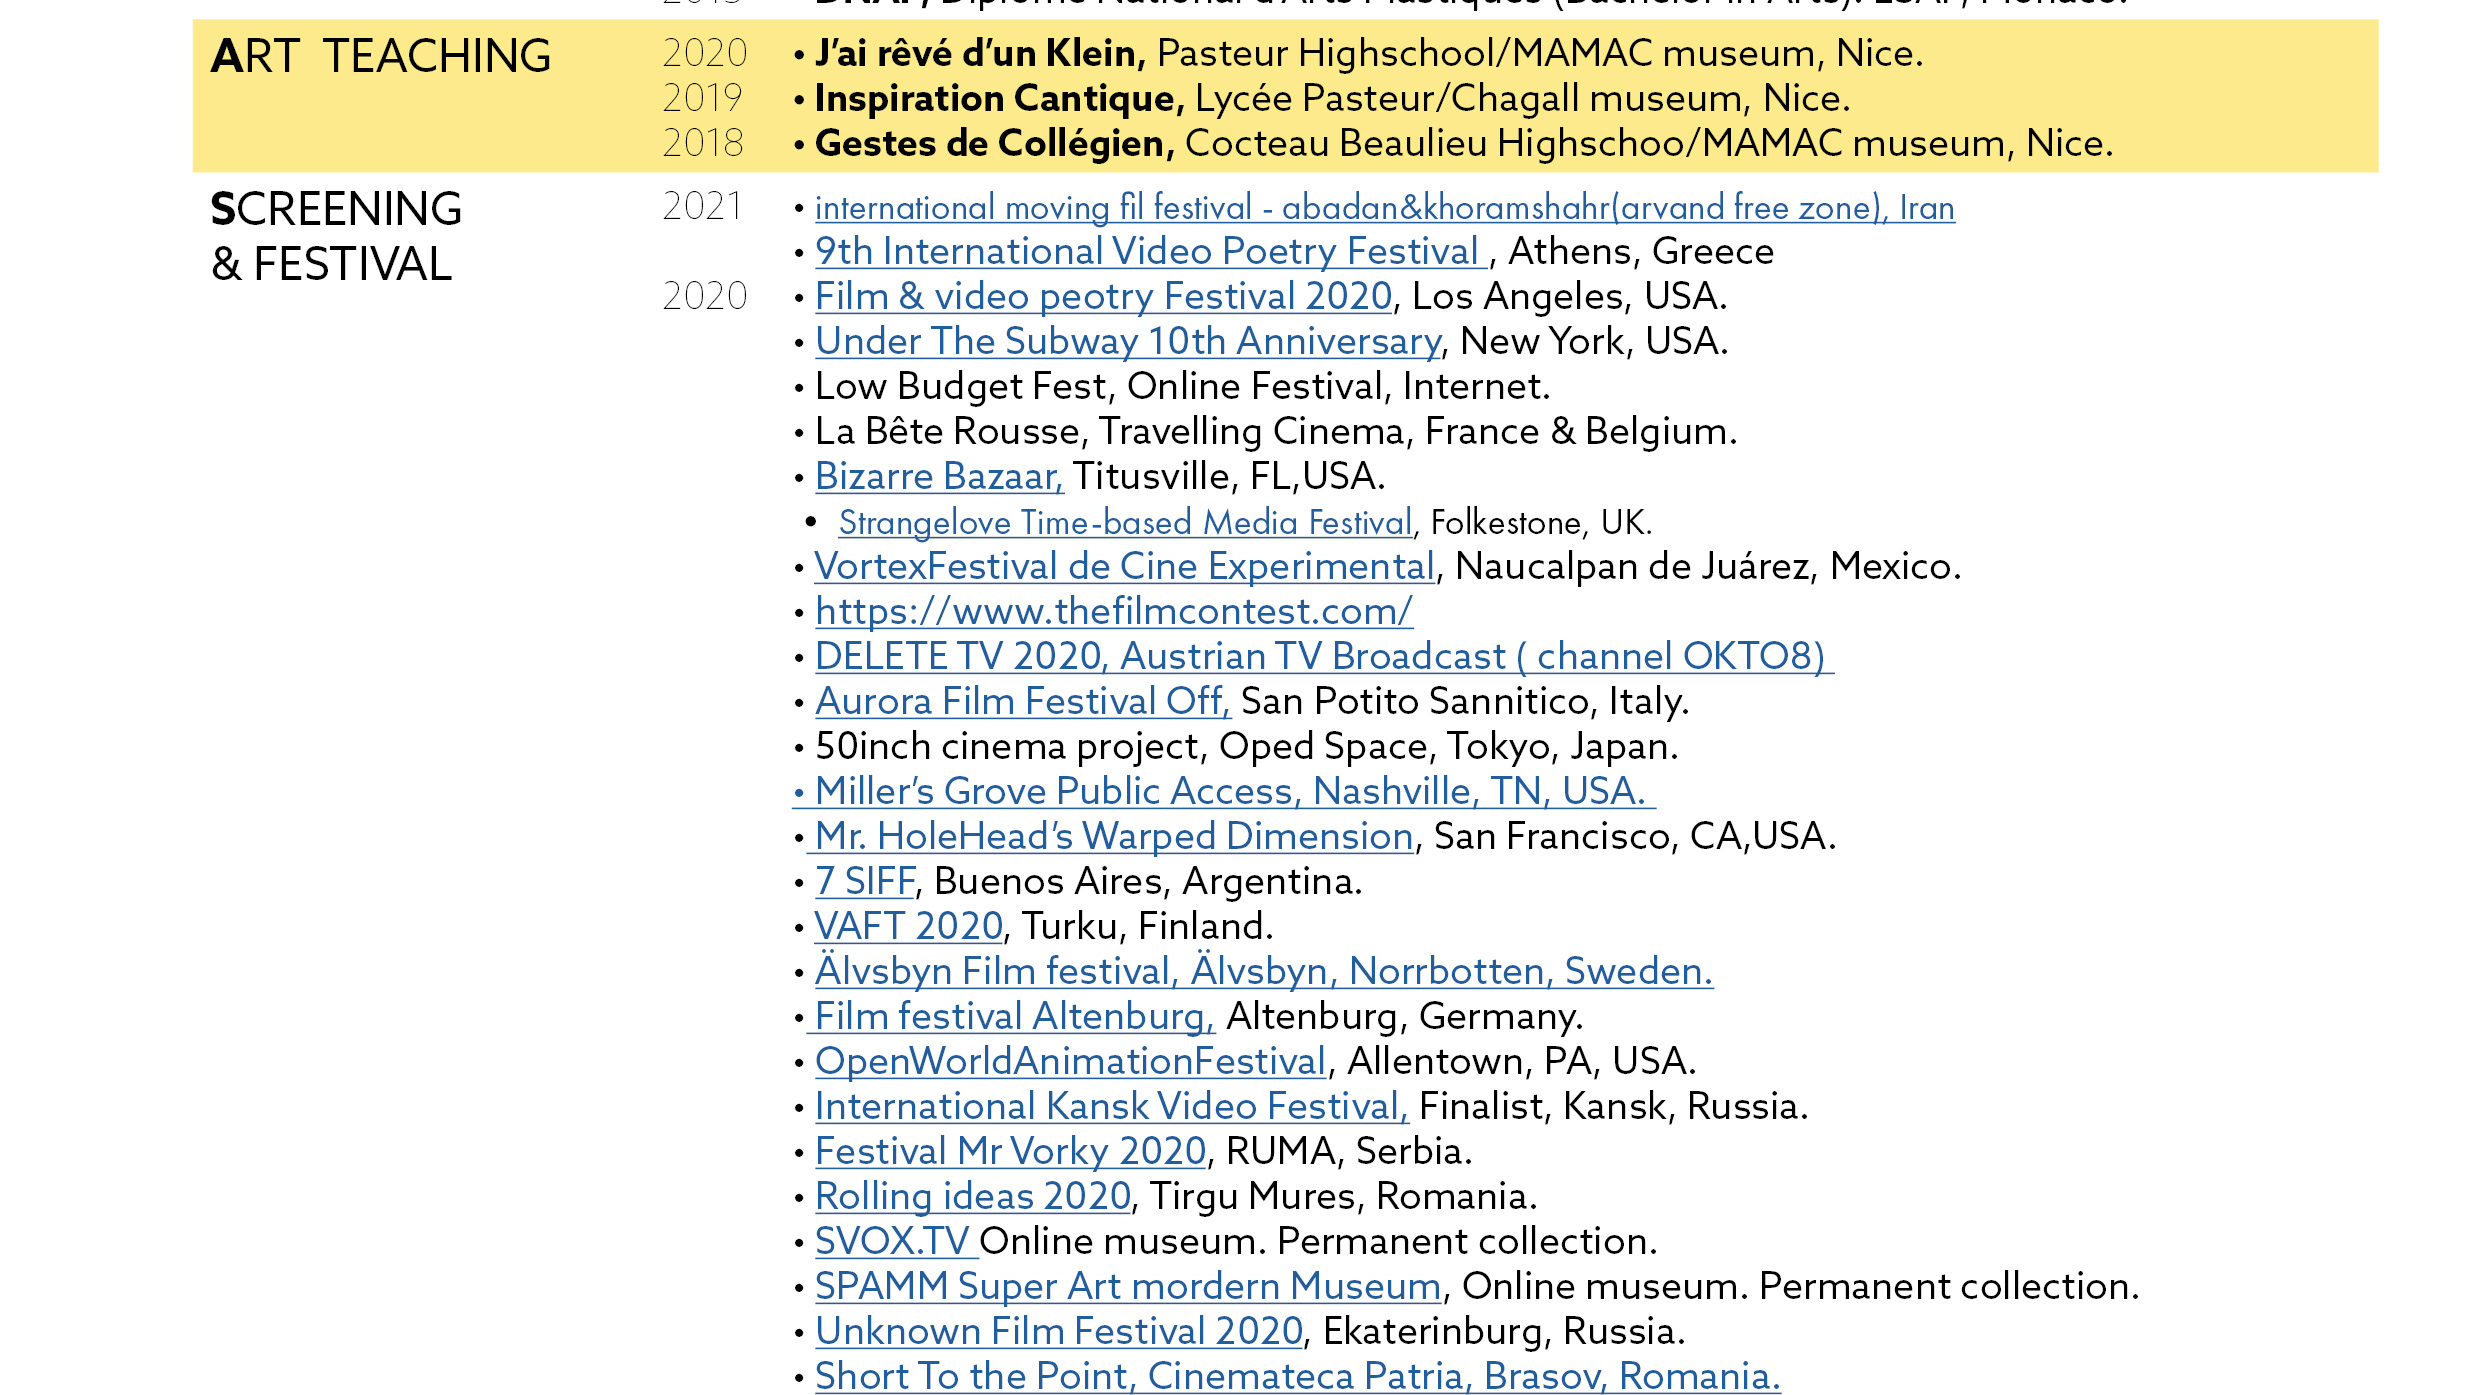Click Film festival Altenburg link
This screenshot has width=2480, height=1395.
(1012, 1017)
